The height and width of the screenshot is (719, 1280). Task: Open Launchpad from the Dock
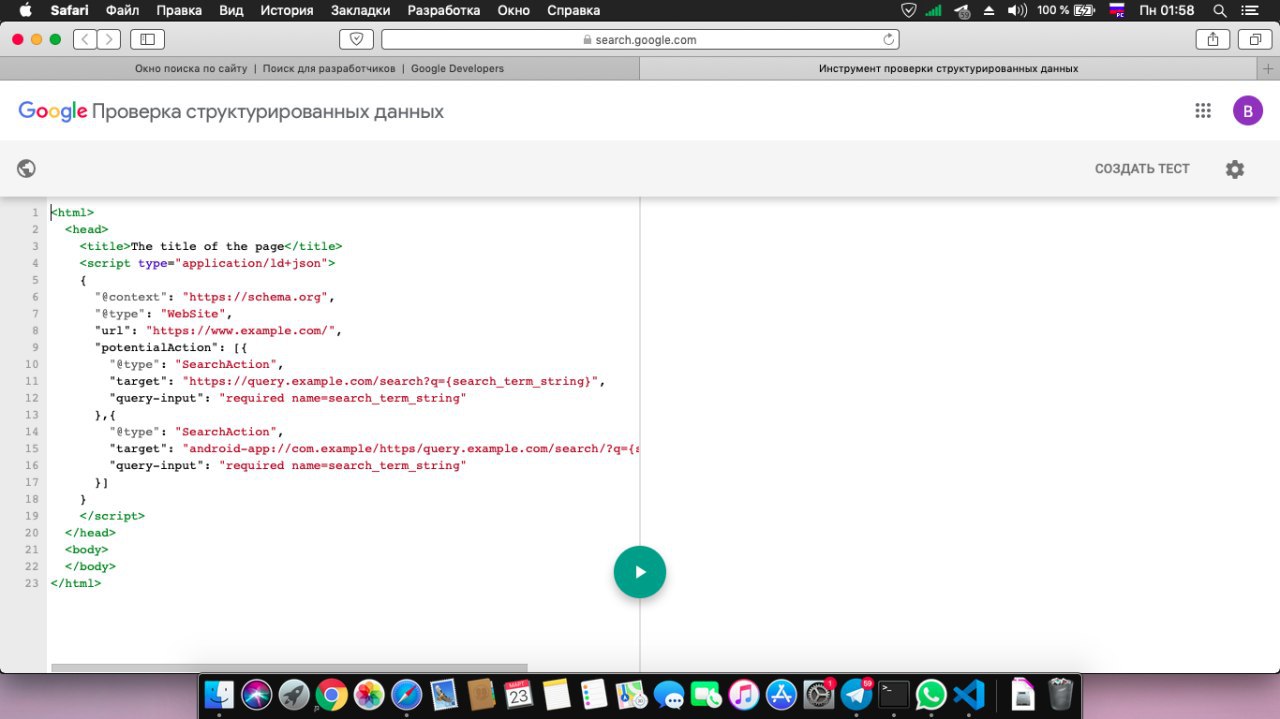click(294, 694)
